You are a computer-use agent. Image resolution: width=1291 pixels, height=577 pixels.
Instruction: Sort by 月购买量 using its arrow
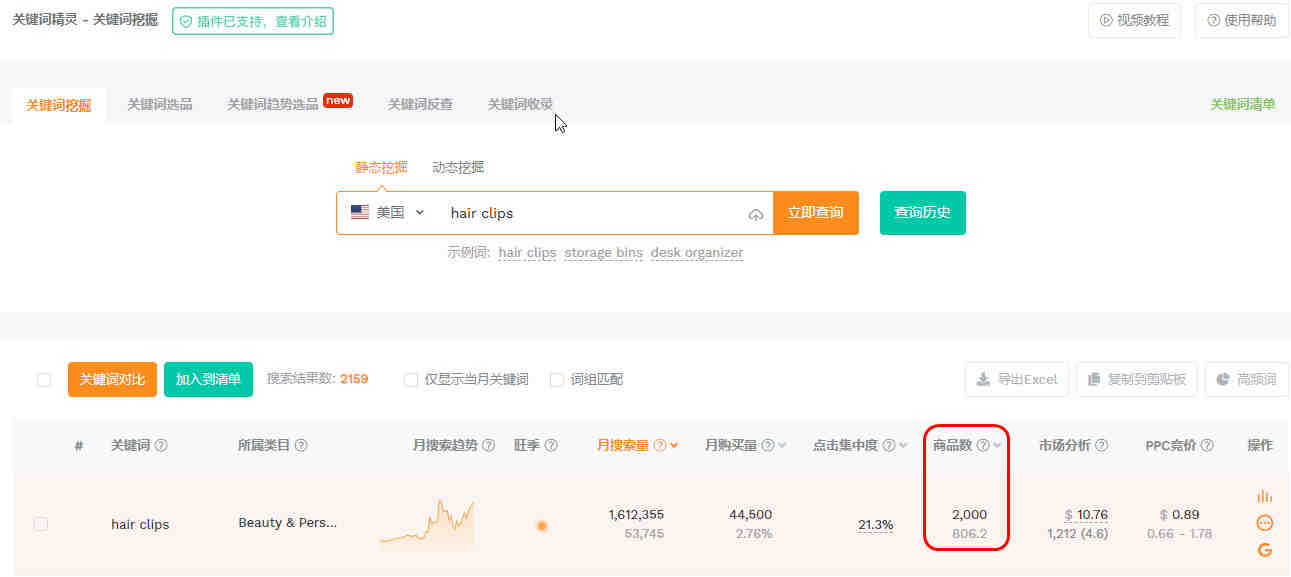(782, 446)
